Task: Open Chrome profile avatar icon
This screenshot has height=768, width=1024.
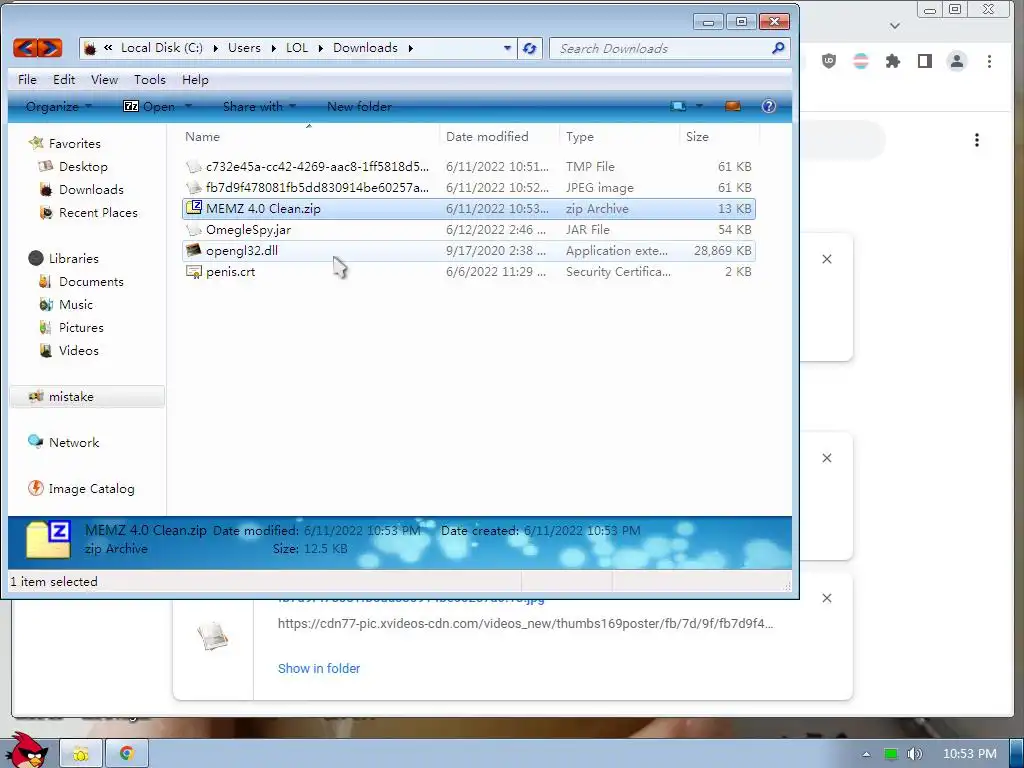Action: click(x=957, y=61)
